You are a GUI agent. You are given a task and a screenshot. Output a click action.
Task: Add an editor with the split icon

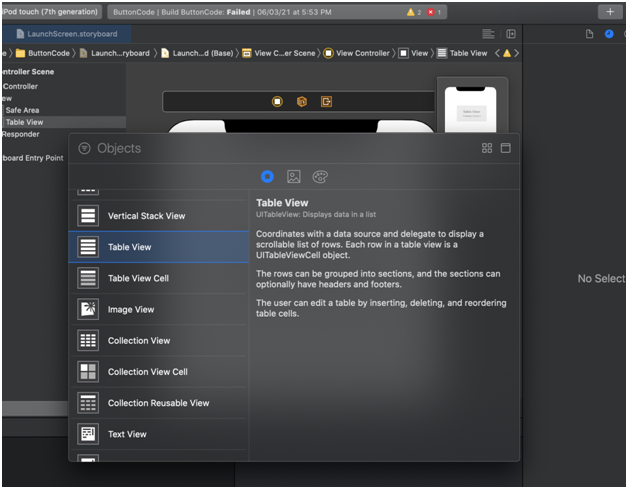pyautogui.click(x=511, y=34)
